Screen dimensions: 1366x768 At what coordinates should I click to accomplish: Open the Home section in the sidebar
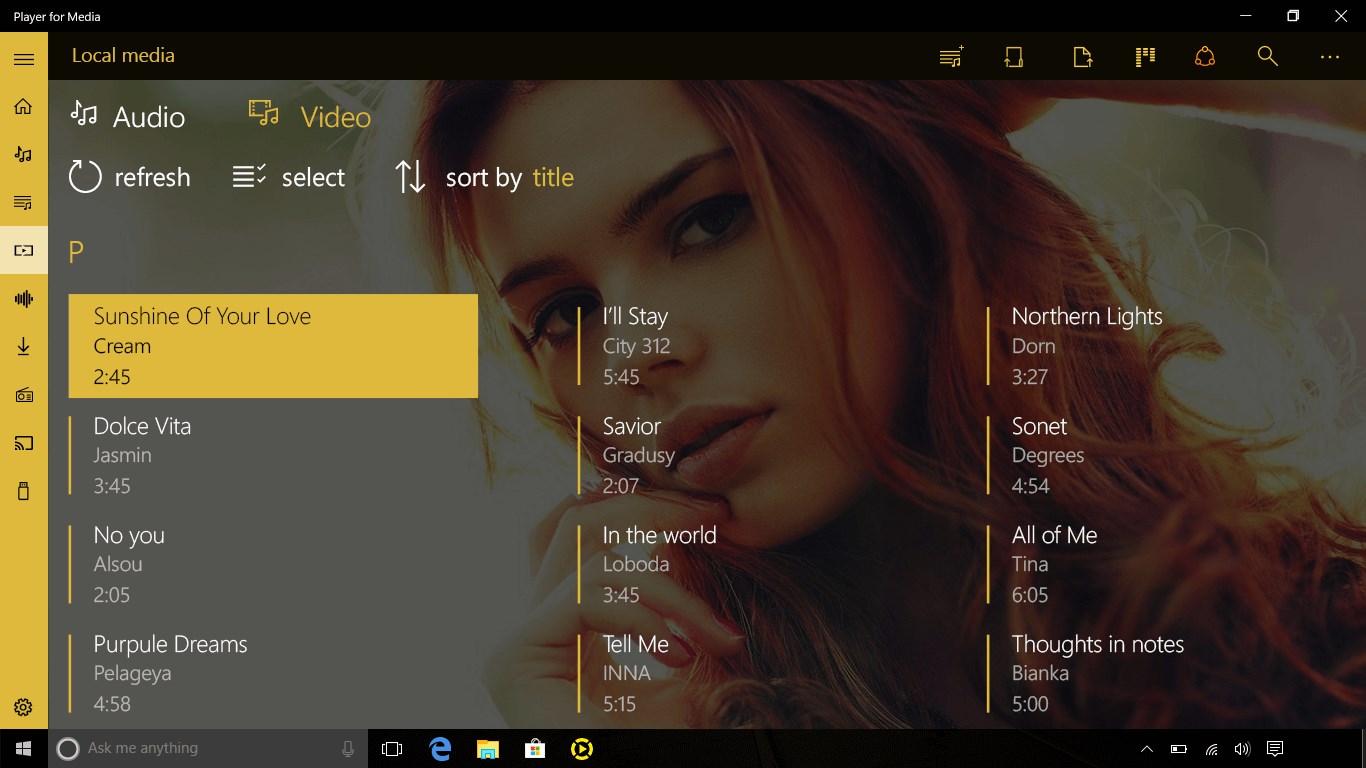click(23, 105)
